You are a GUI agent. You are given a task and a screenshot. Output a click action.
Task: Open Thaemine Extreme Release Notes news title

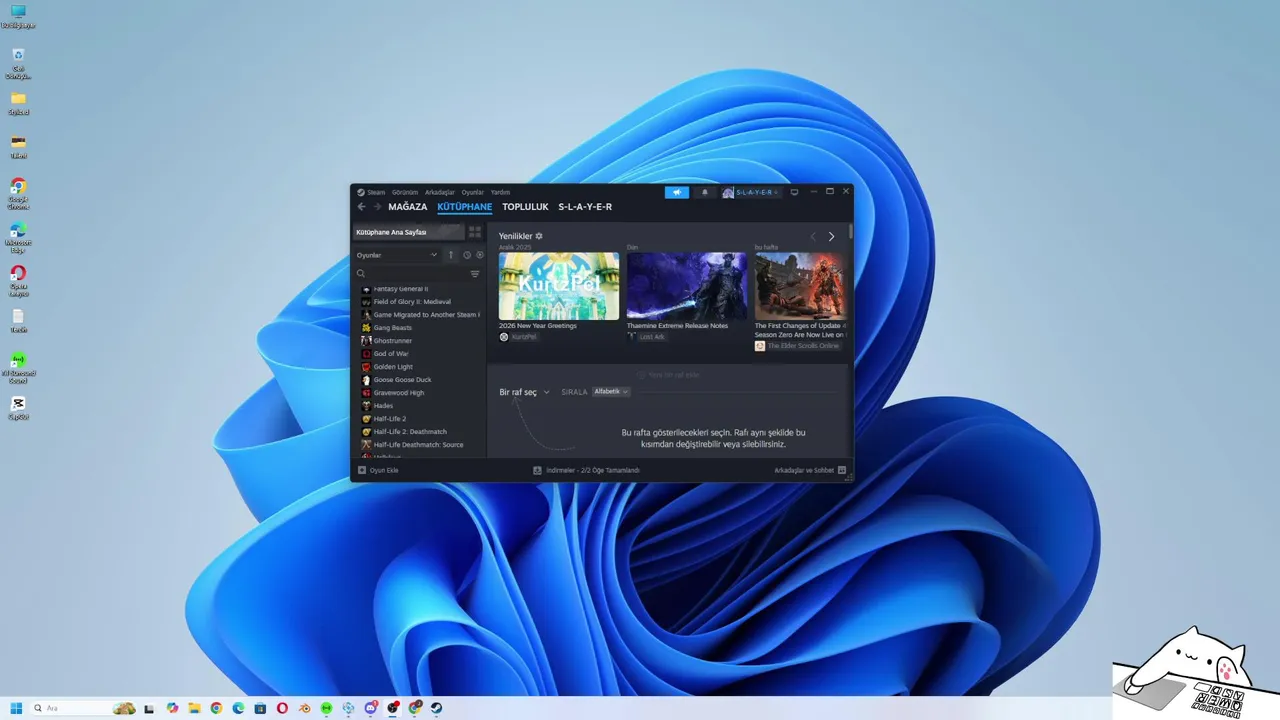click(x=677, y=326)
